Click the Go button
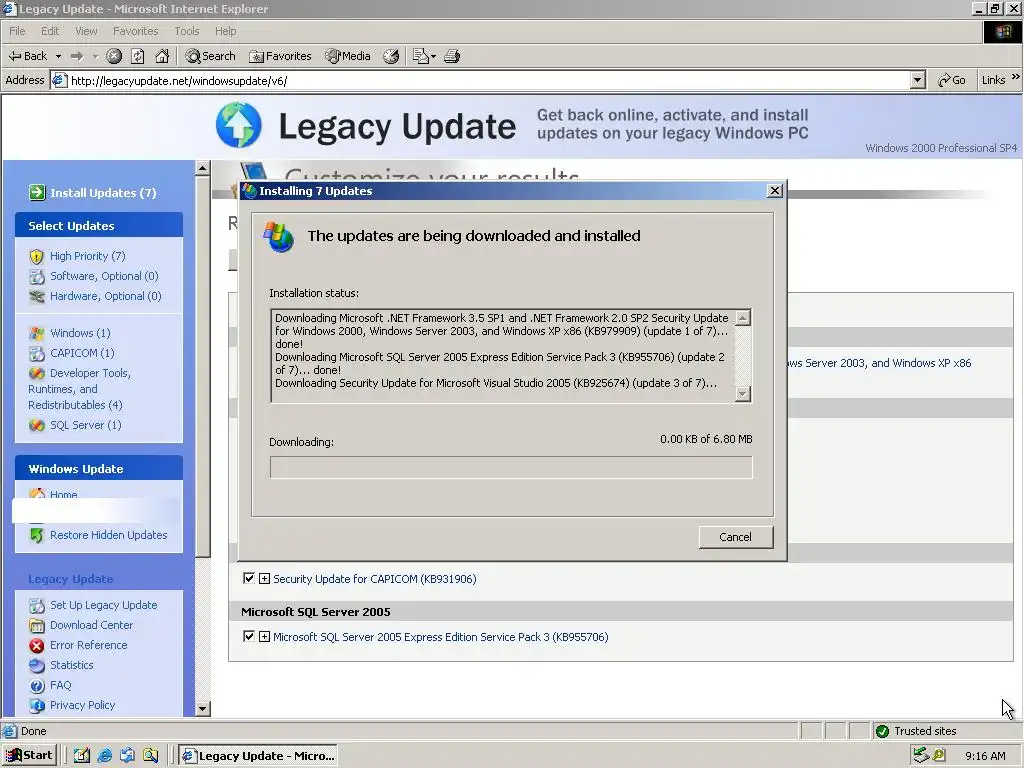 pos(952,80)
